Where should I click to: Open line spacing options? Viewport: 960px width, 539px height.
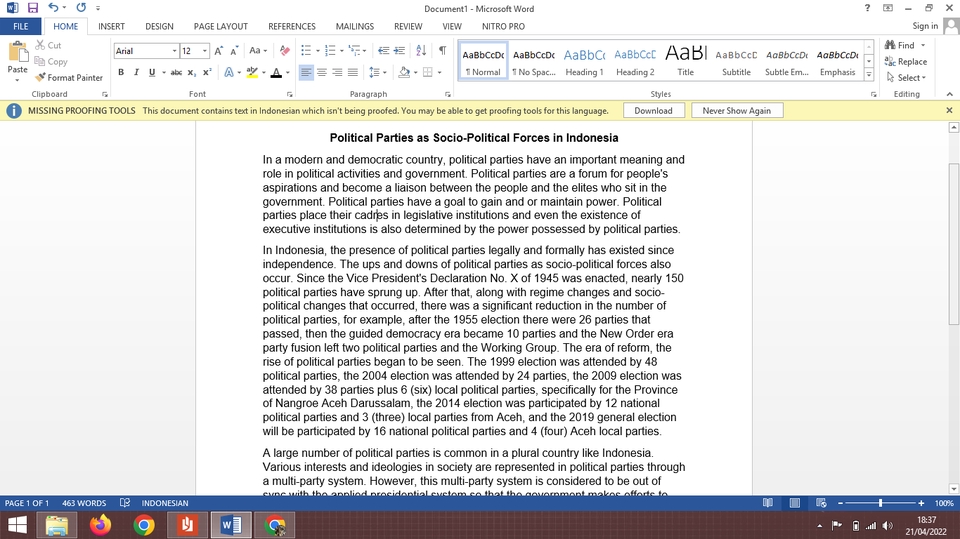tap(378, 72)
